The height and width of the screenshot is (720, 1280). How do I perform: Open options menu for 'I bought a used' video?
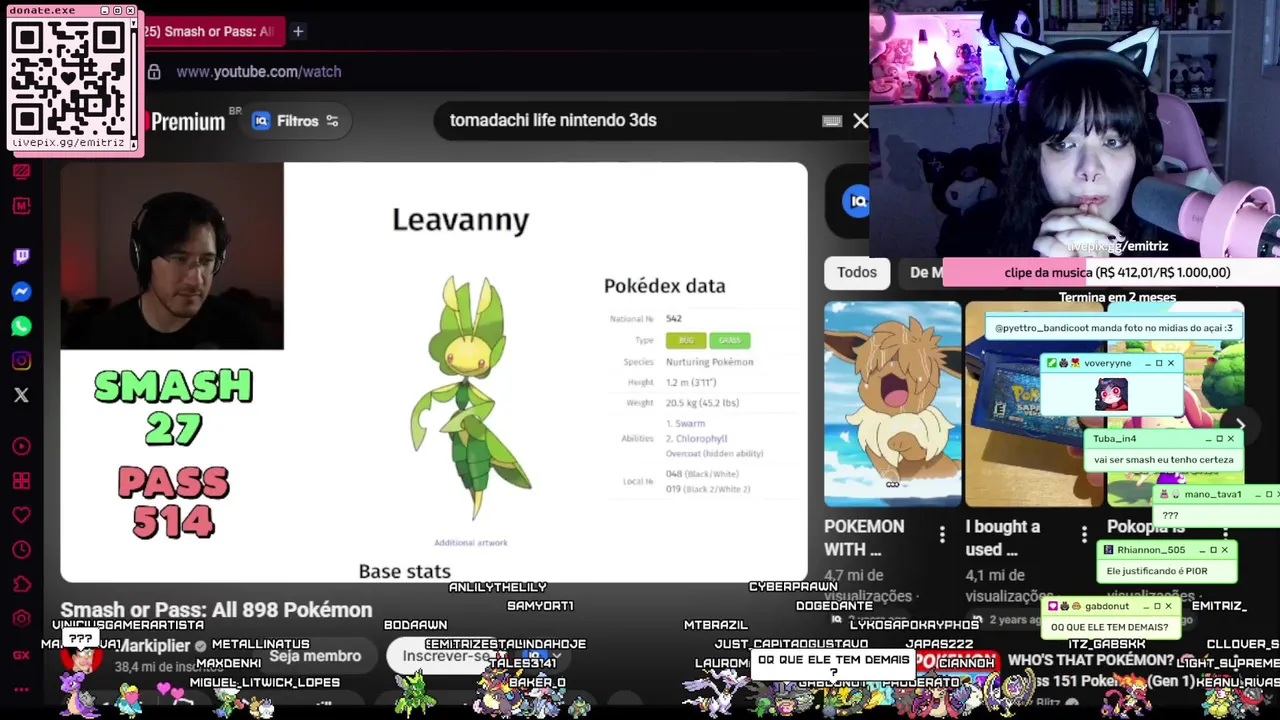coord(1084,536)
